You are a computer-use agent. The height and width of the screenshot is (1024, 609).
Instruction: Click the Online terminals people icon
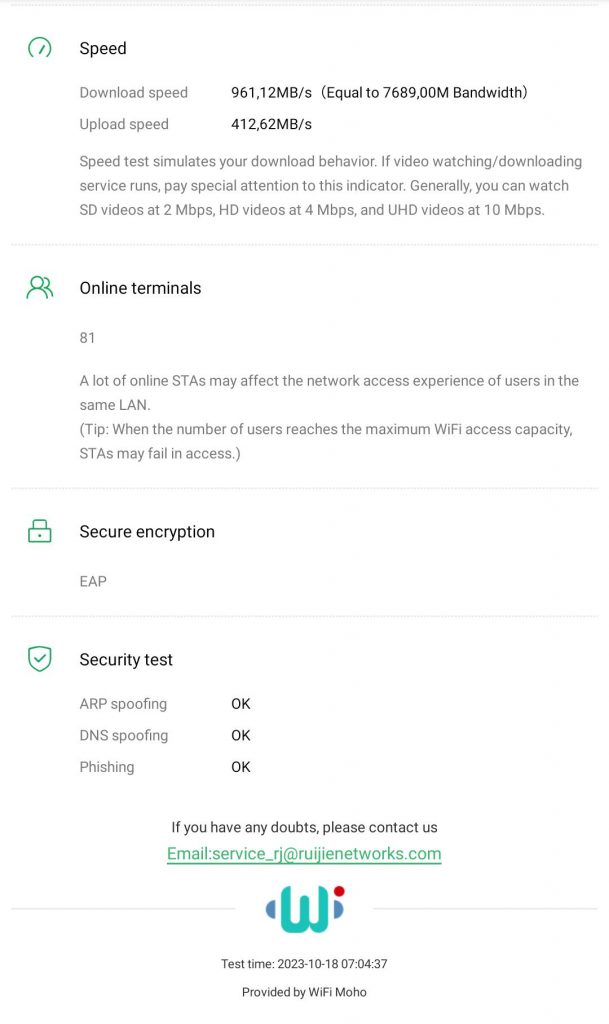click(x=39, y=288)
